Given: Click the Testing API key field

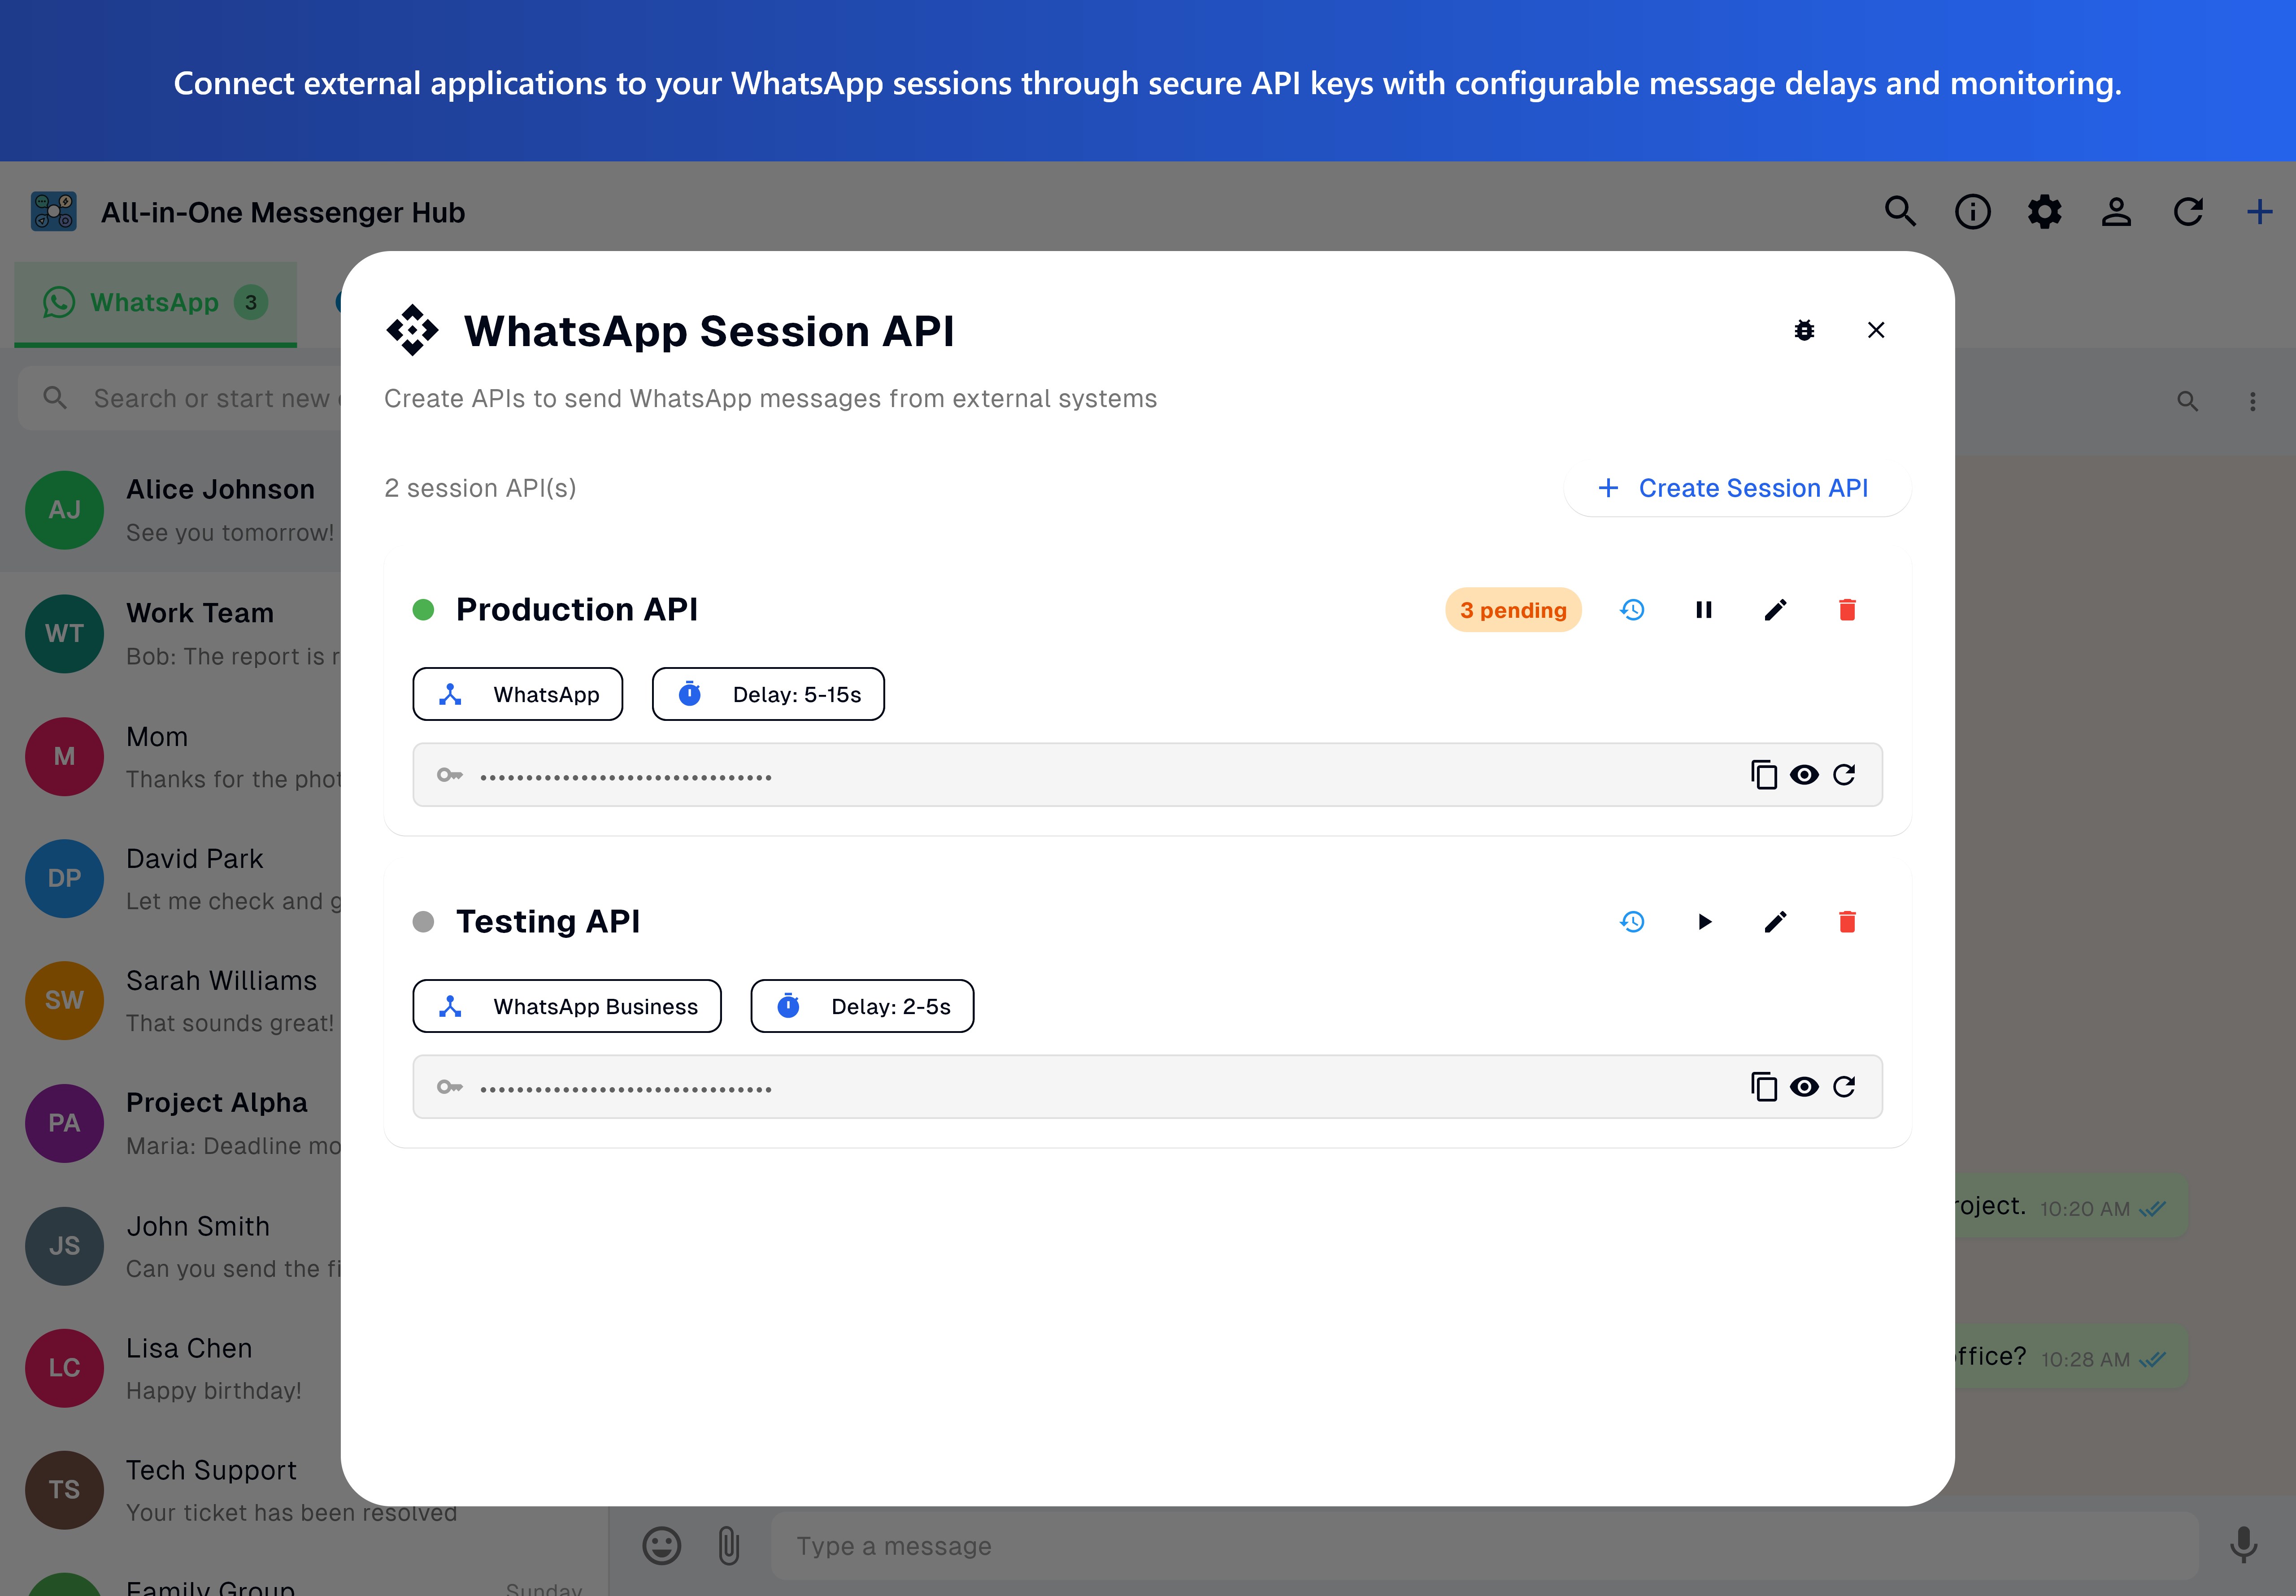Looking at the screenshot, I should click(1147, 1087).
